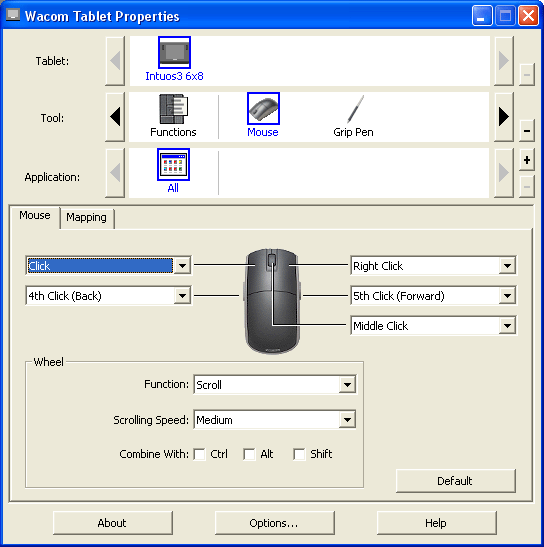Click the Tablet row minus button
The width and height of the screenshot is (544, 547).
[527, 75]
